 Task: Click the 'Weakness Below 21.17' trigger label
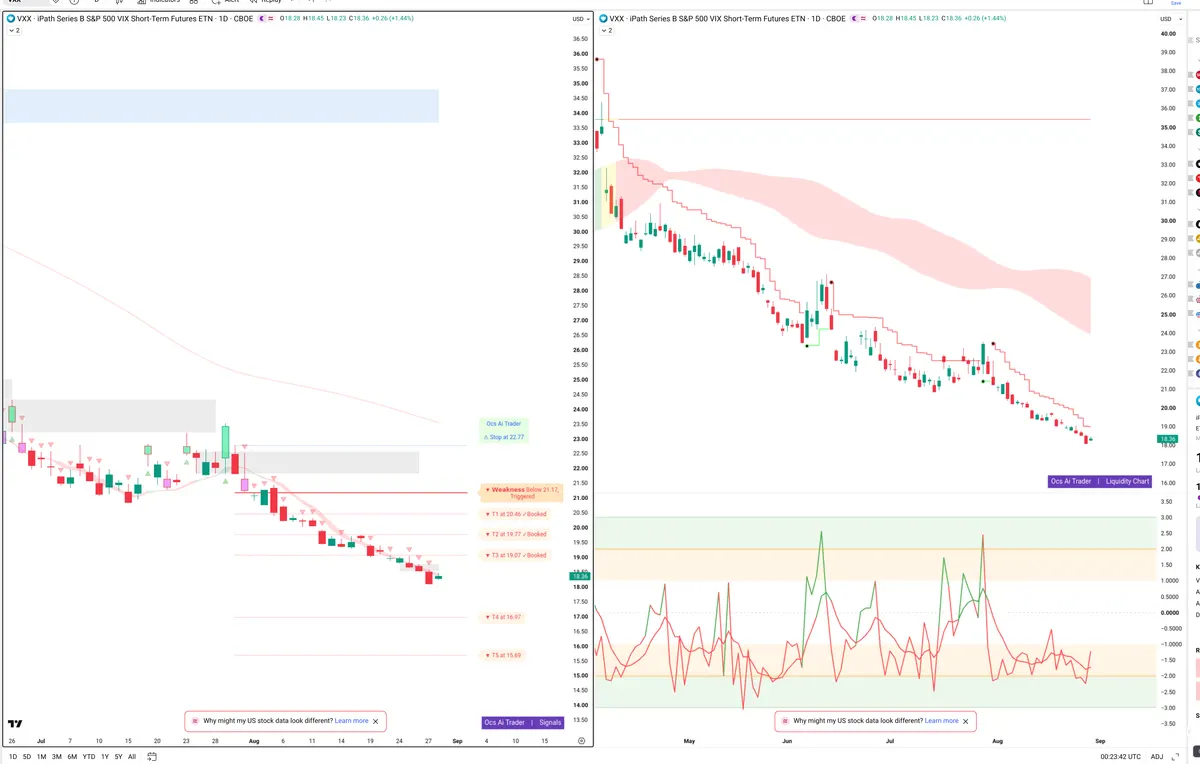(x=522, y=492)
